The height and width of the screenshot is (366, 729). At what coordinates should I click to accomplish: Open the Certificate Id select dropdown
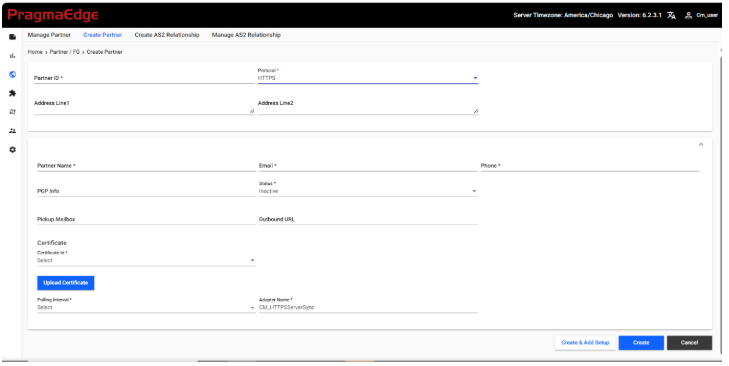146,260
